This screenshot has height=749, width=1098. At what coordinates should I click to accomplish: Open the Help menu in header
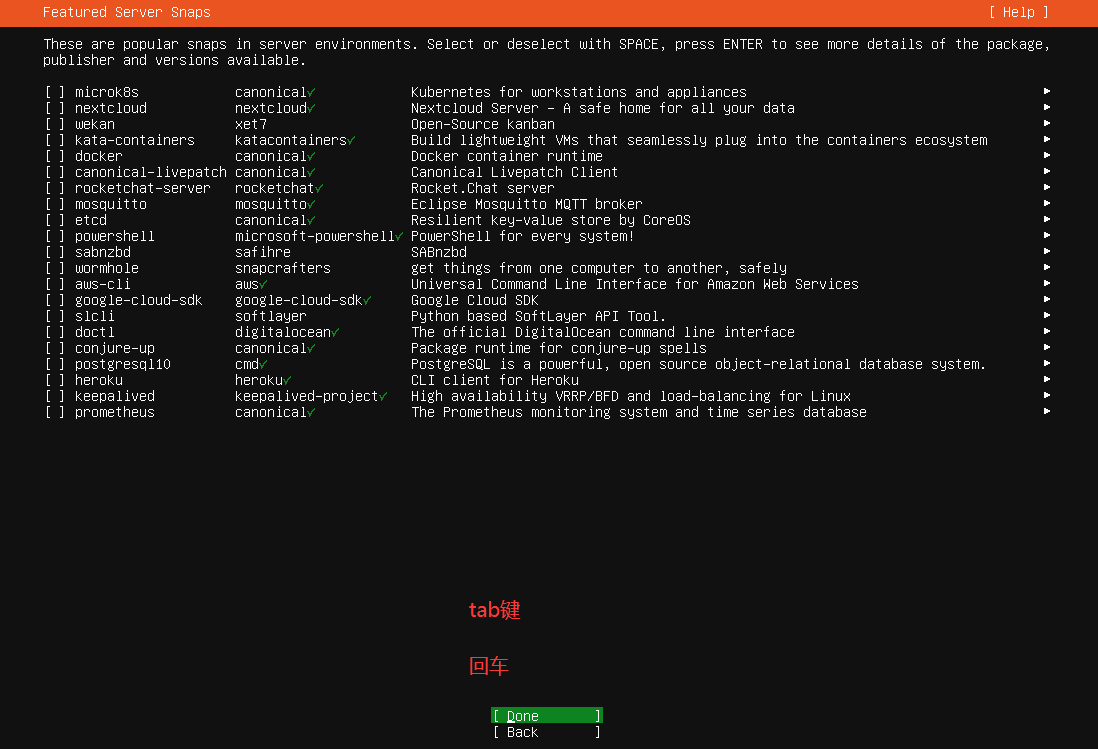(1019, 13)
